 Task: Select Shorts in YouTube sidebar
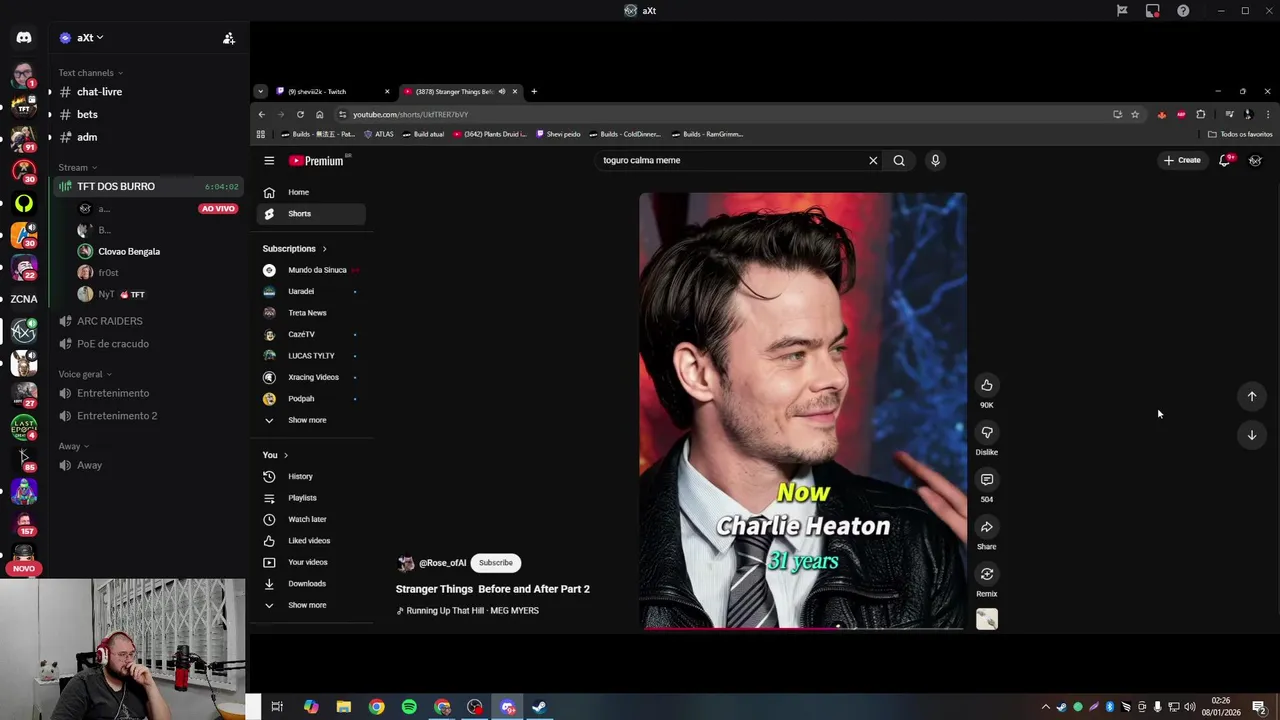tap(310, 214)
